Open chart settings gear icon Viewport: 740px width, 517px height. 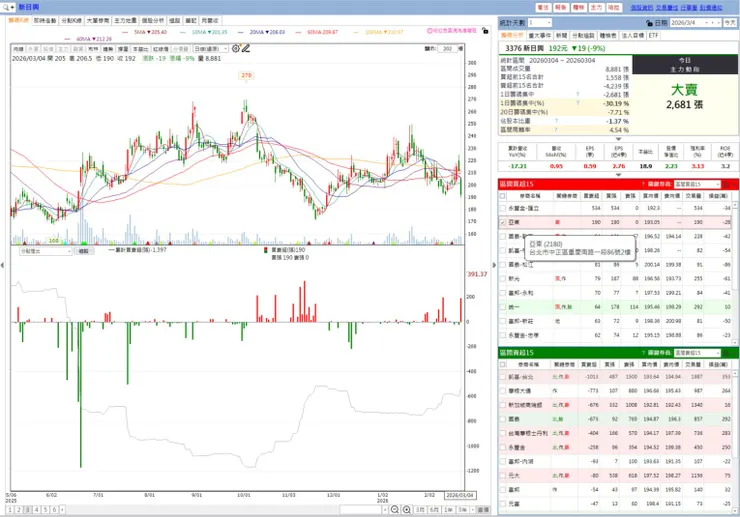235,48
